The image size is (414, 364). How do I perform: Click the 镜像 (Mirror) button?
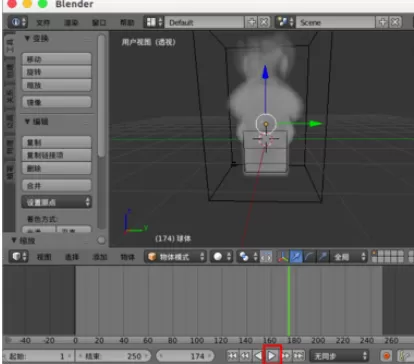tap(56, 102)
